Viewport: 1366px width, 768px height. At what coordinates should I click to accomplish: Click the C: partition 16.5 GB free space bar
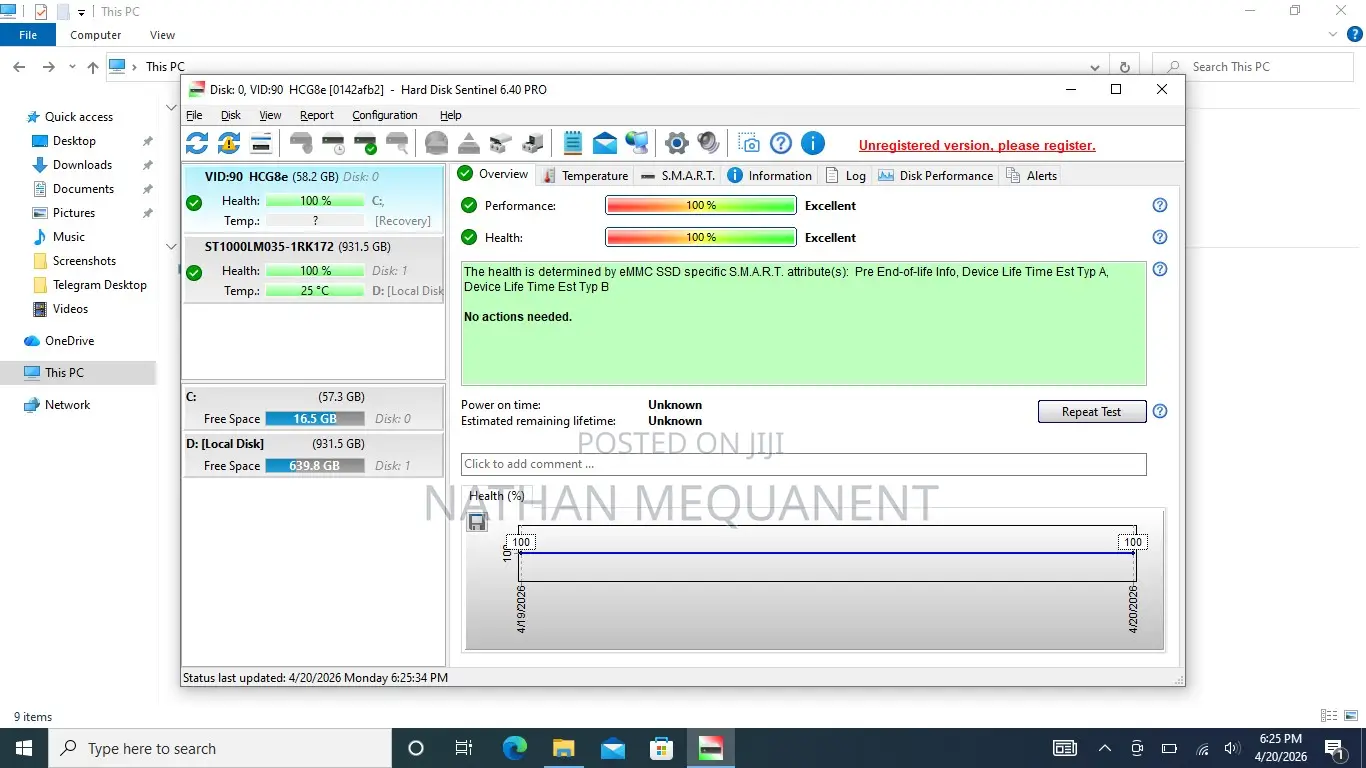tap(314, 419)
